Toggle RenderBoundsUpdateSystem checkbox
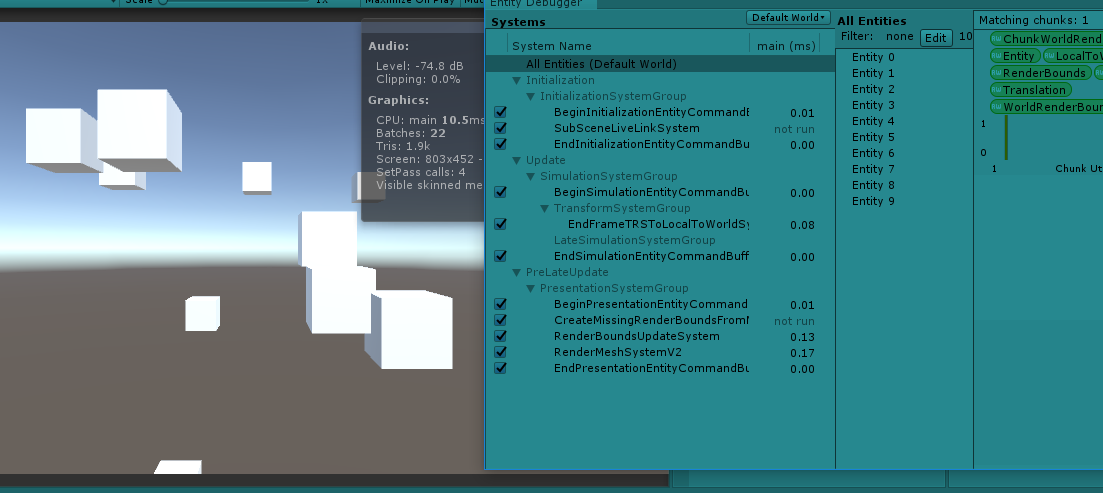 click(500, 336)
